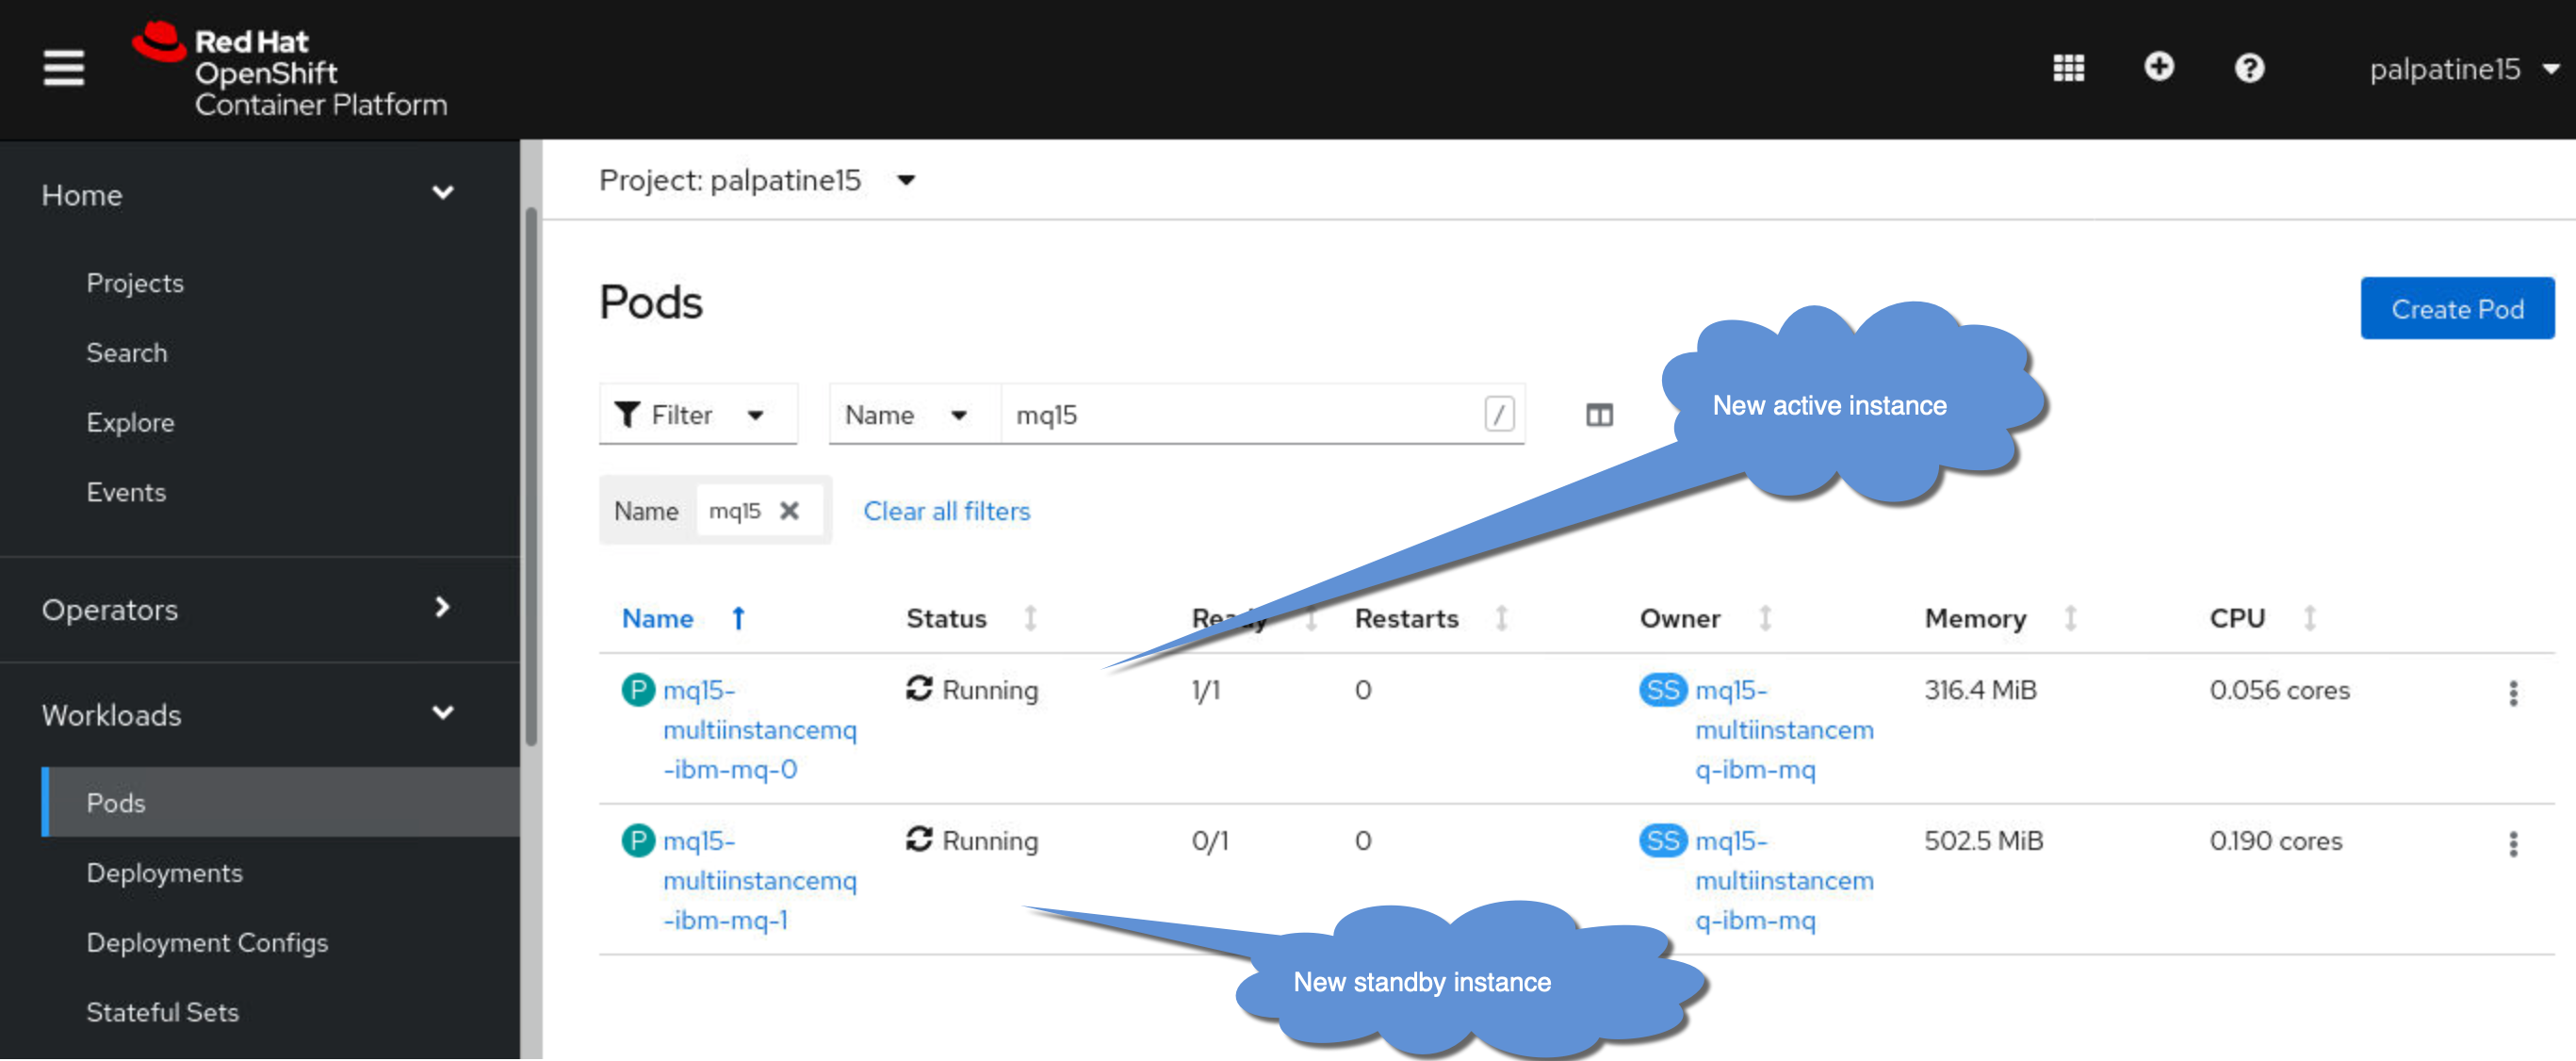Image resolution: width=2576 pixels, height=1061 pixels.
Task: Click the 316.4 MiB memory value
Action: (1980, 690)
